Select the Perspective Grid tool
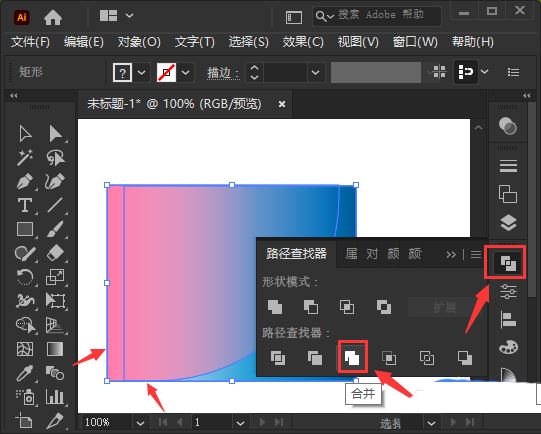This screenshot has height=434, width=541. [55, 325]
